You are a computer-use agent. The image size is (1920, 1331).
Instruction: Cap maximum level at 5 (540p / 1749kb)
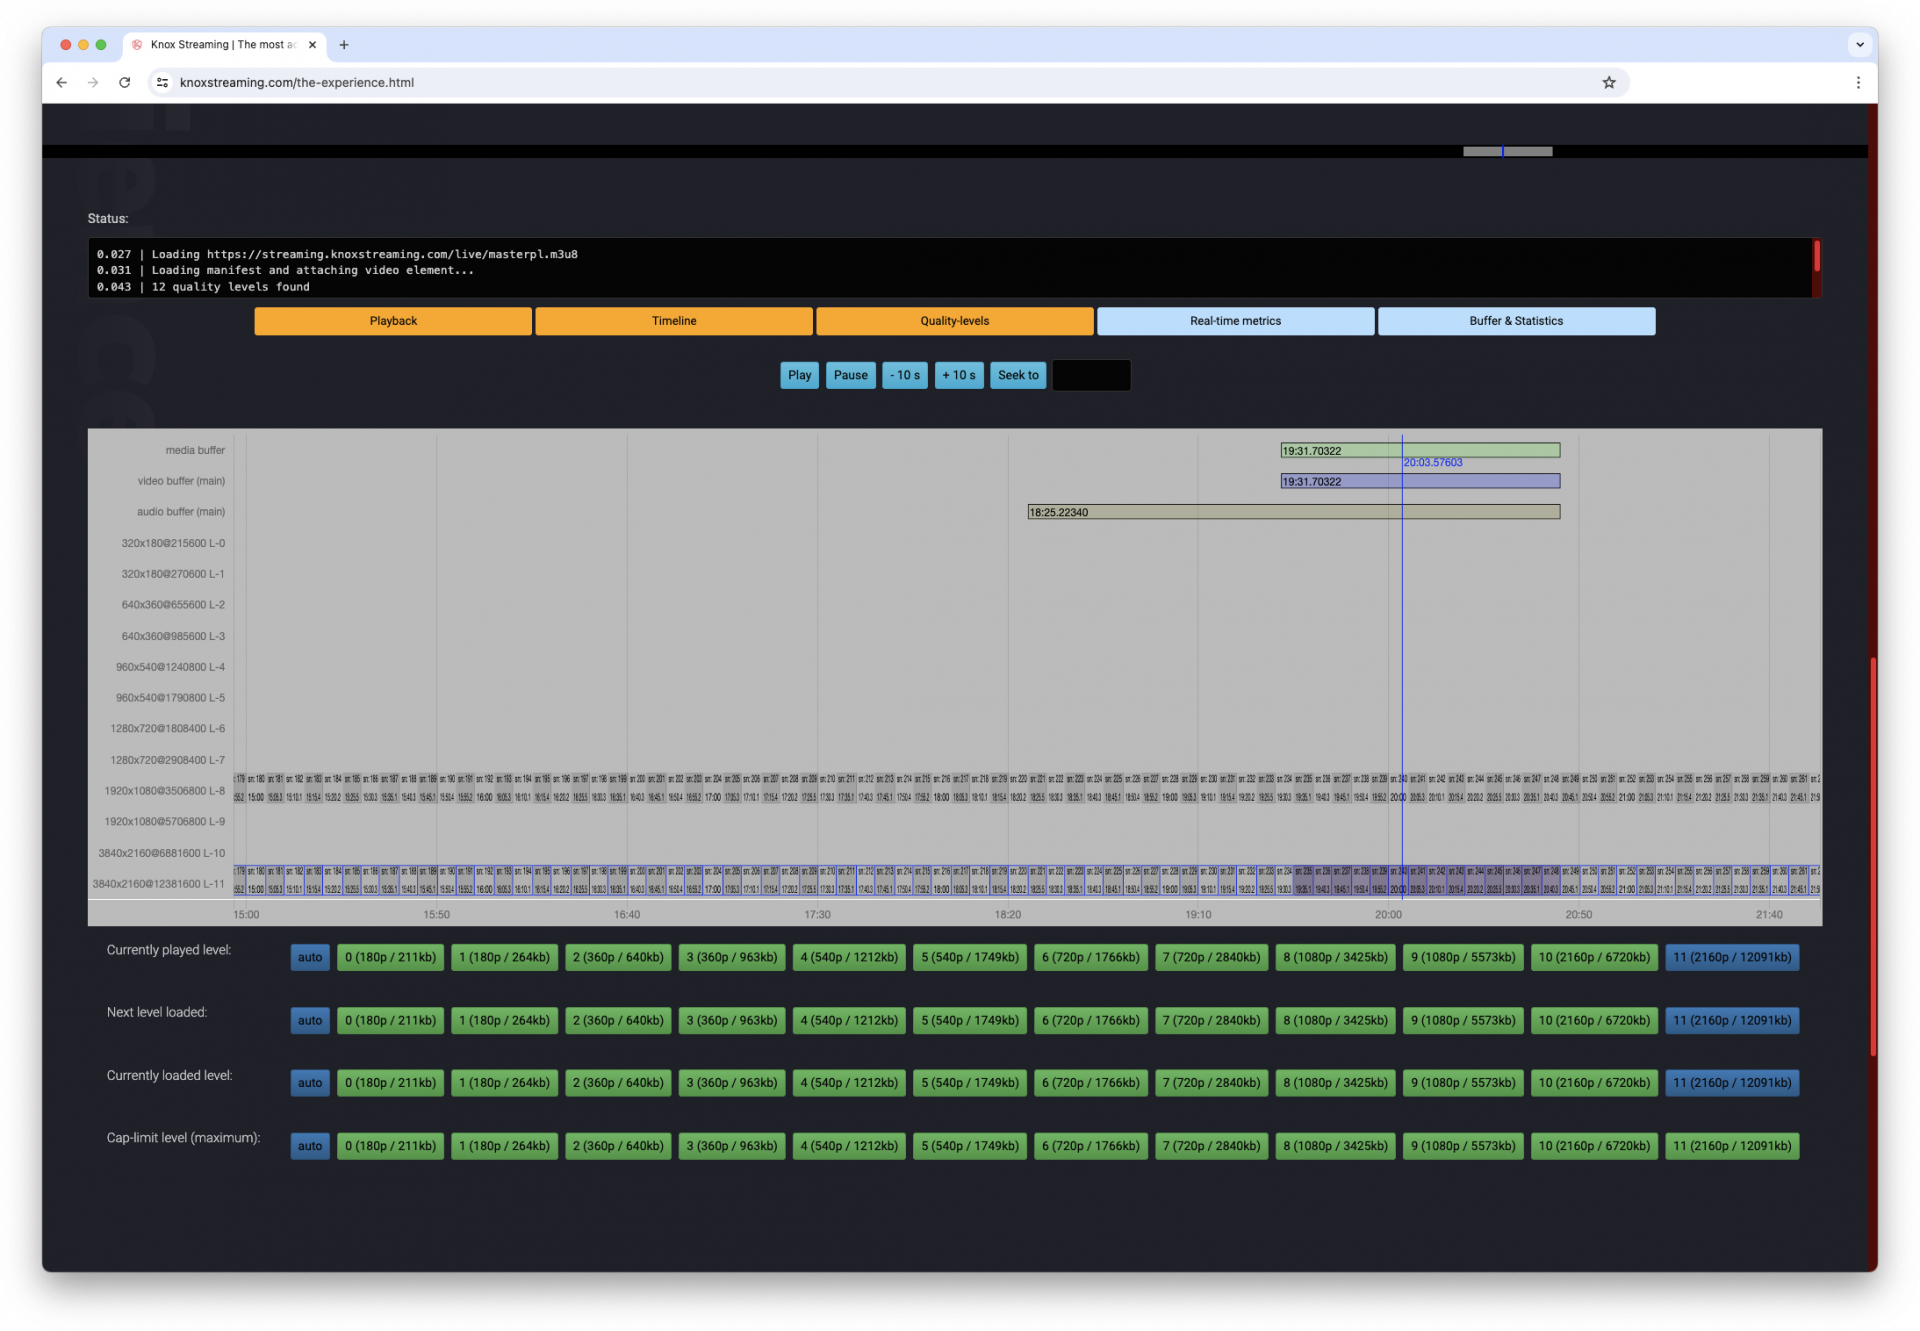click(x=970, y=1146)
